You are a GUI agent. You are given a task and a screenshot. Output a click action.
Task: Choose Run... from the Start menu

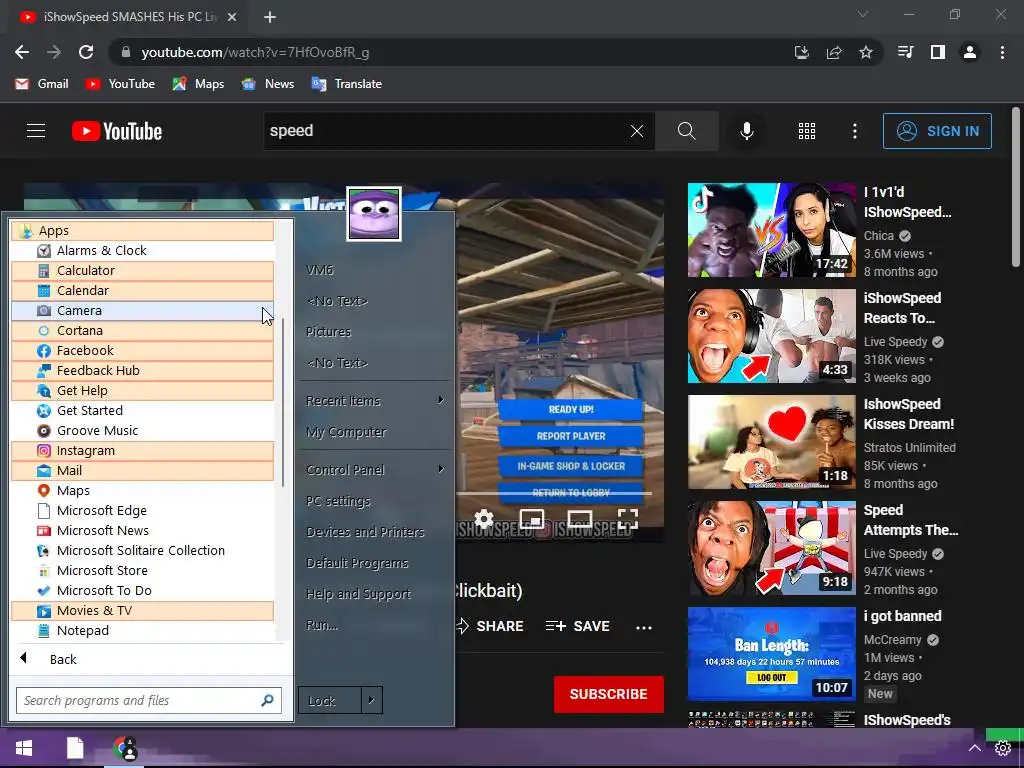click(x=322, y=625)
